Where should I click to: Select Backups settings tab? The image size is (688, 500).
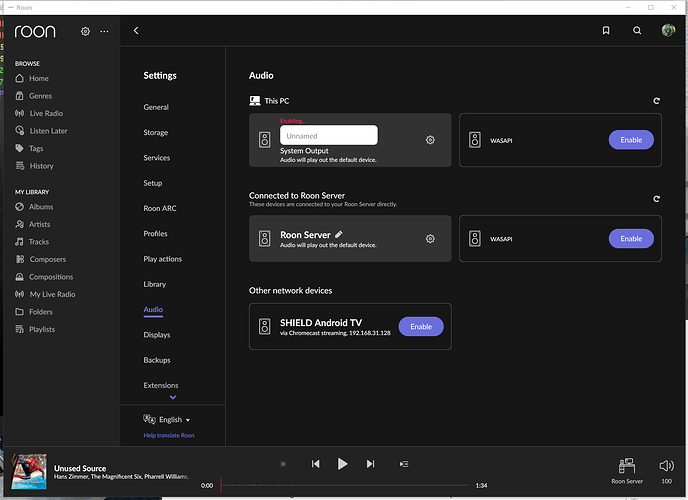pyautogui.click(x=157, y=360)
